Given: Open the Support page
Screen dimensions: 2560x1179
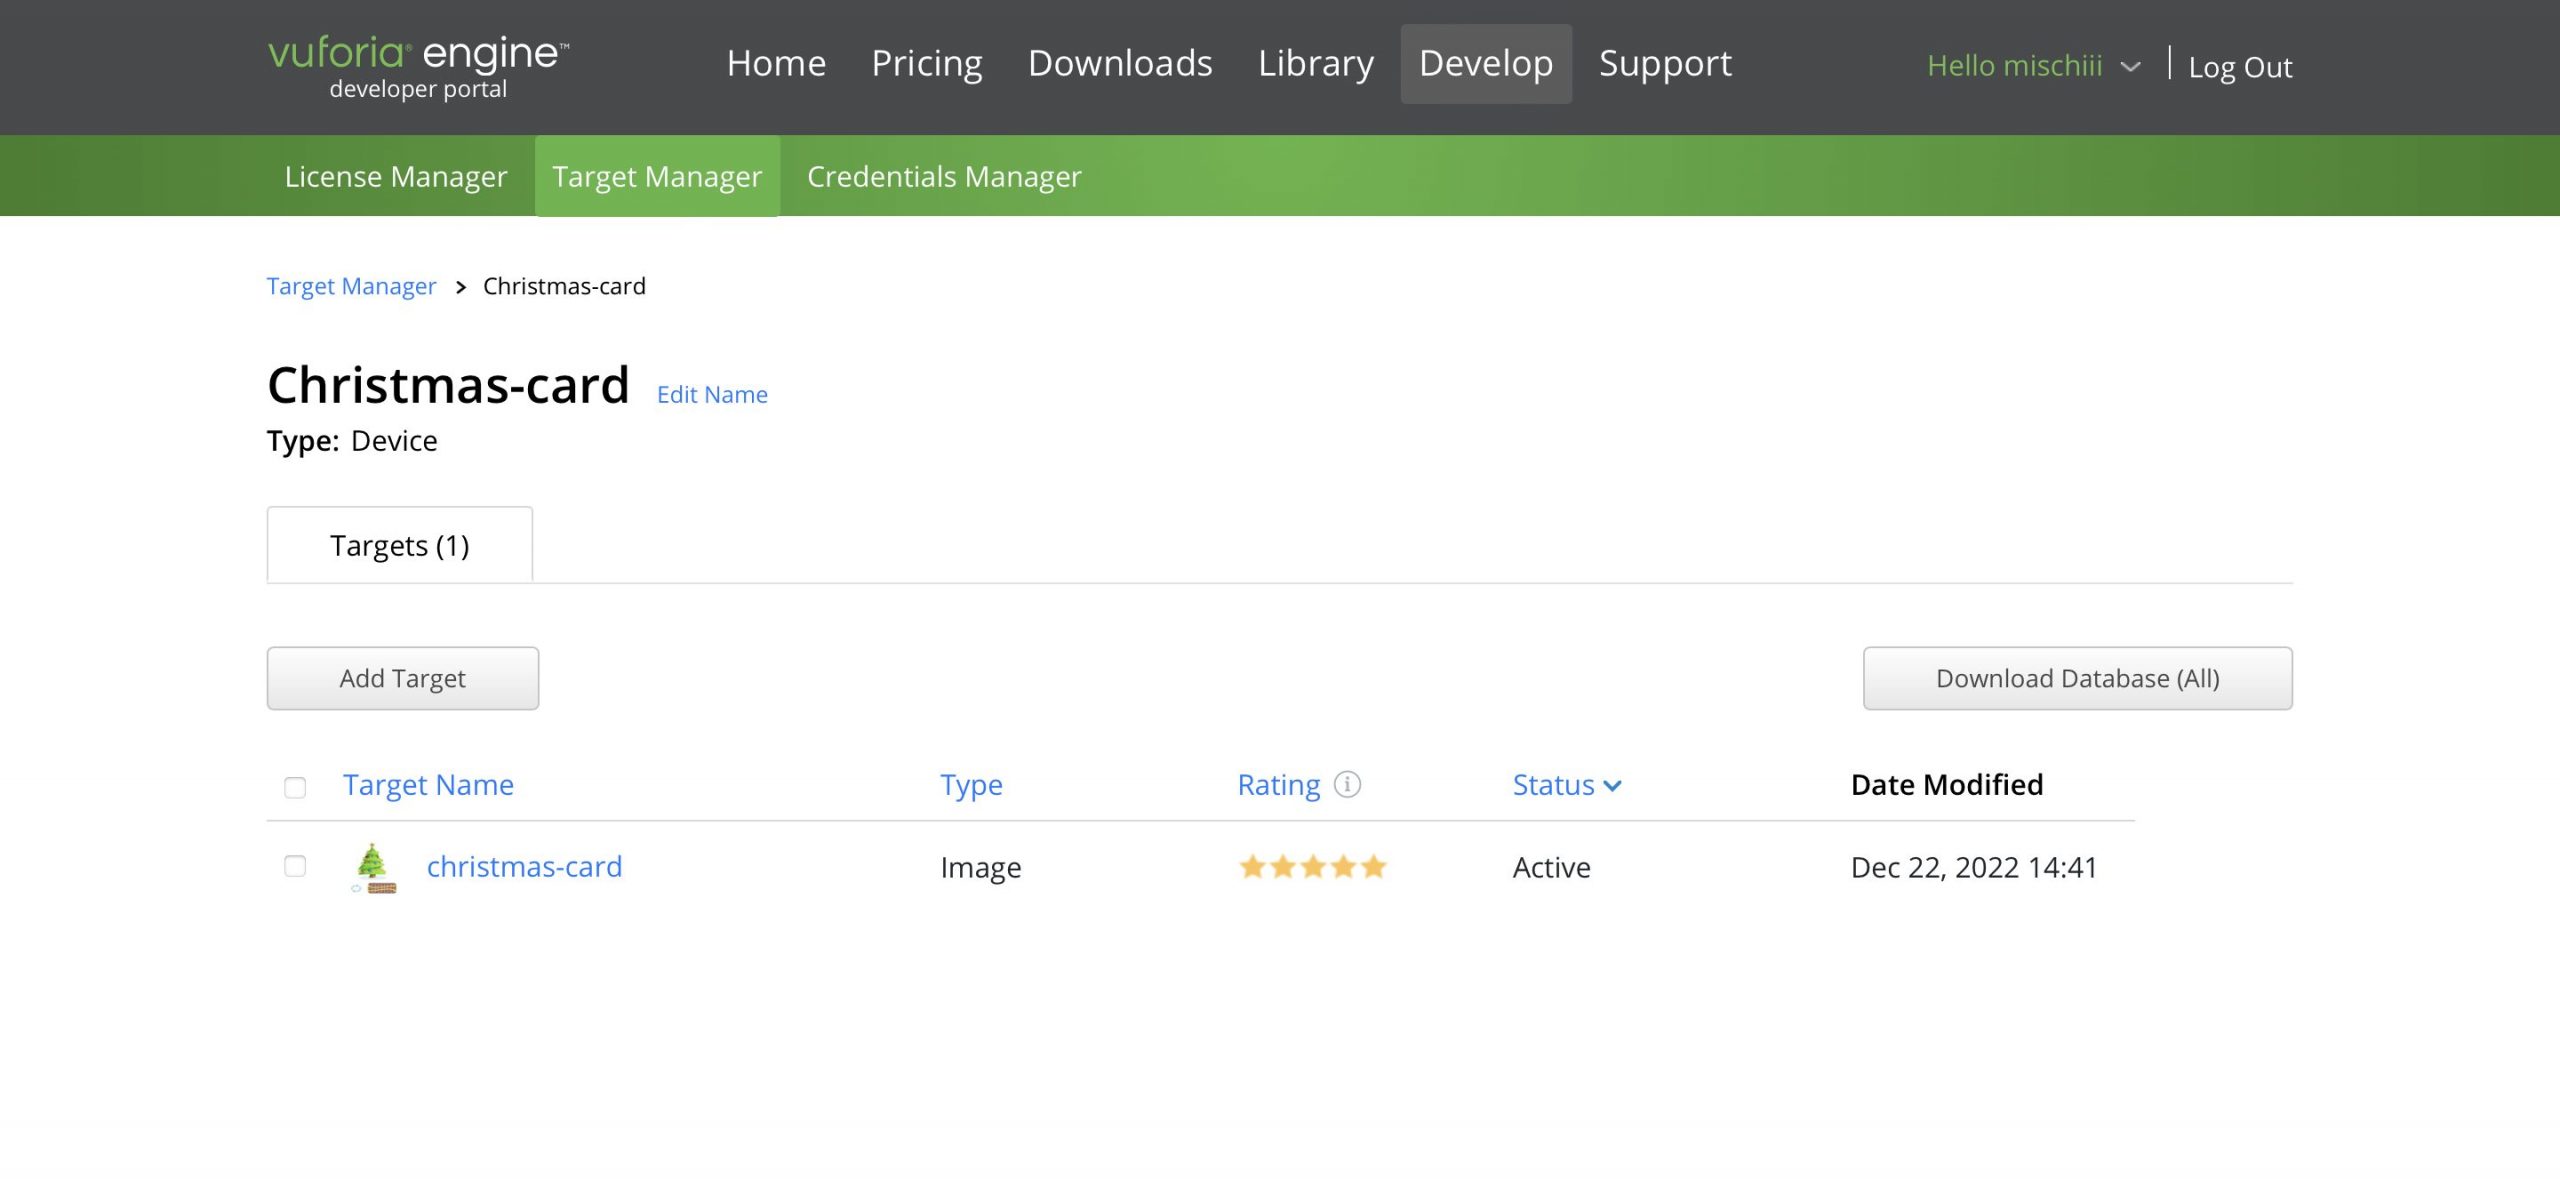Looking at the screenshot, I should point(1665,63).
